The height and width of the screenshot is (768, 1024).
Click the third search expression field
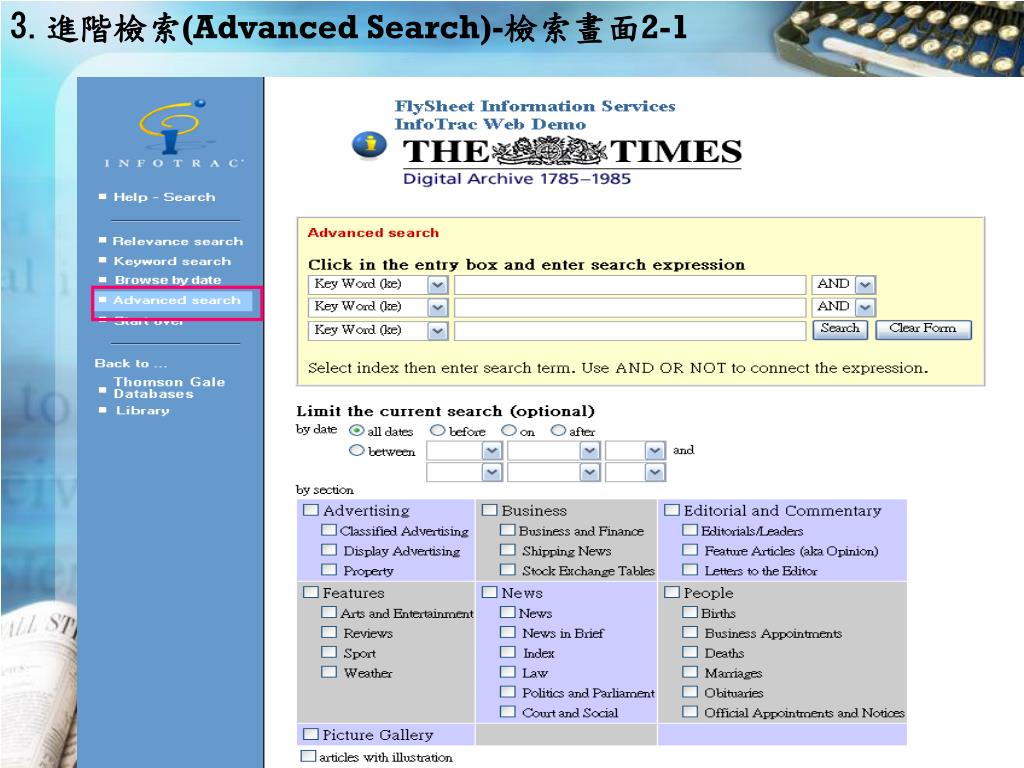(x=630, y=330)
